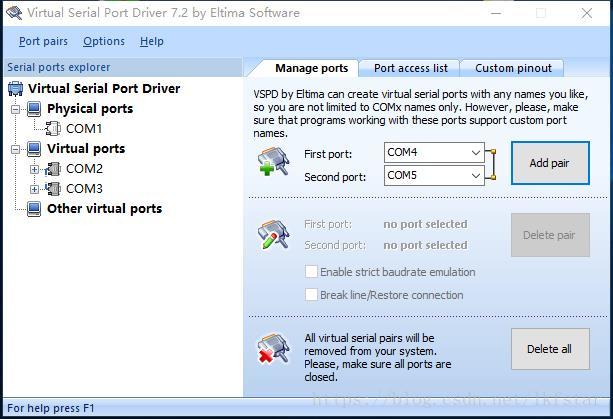Click the Virtual Serial Port Driver root icon

[16, 89]
